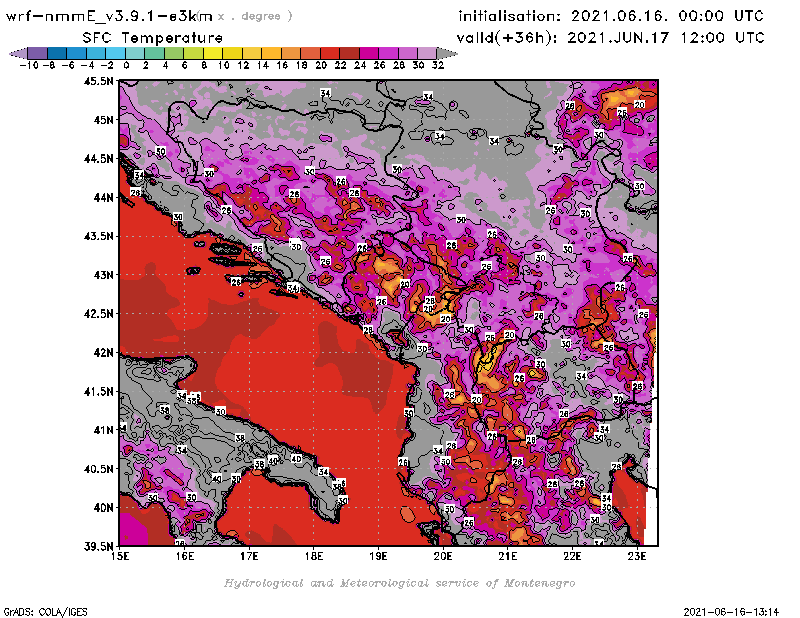800x618 pixels.
Task: Select the 22E longitude label
Action: pos(572,556)
